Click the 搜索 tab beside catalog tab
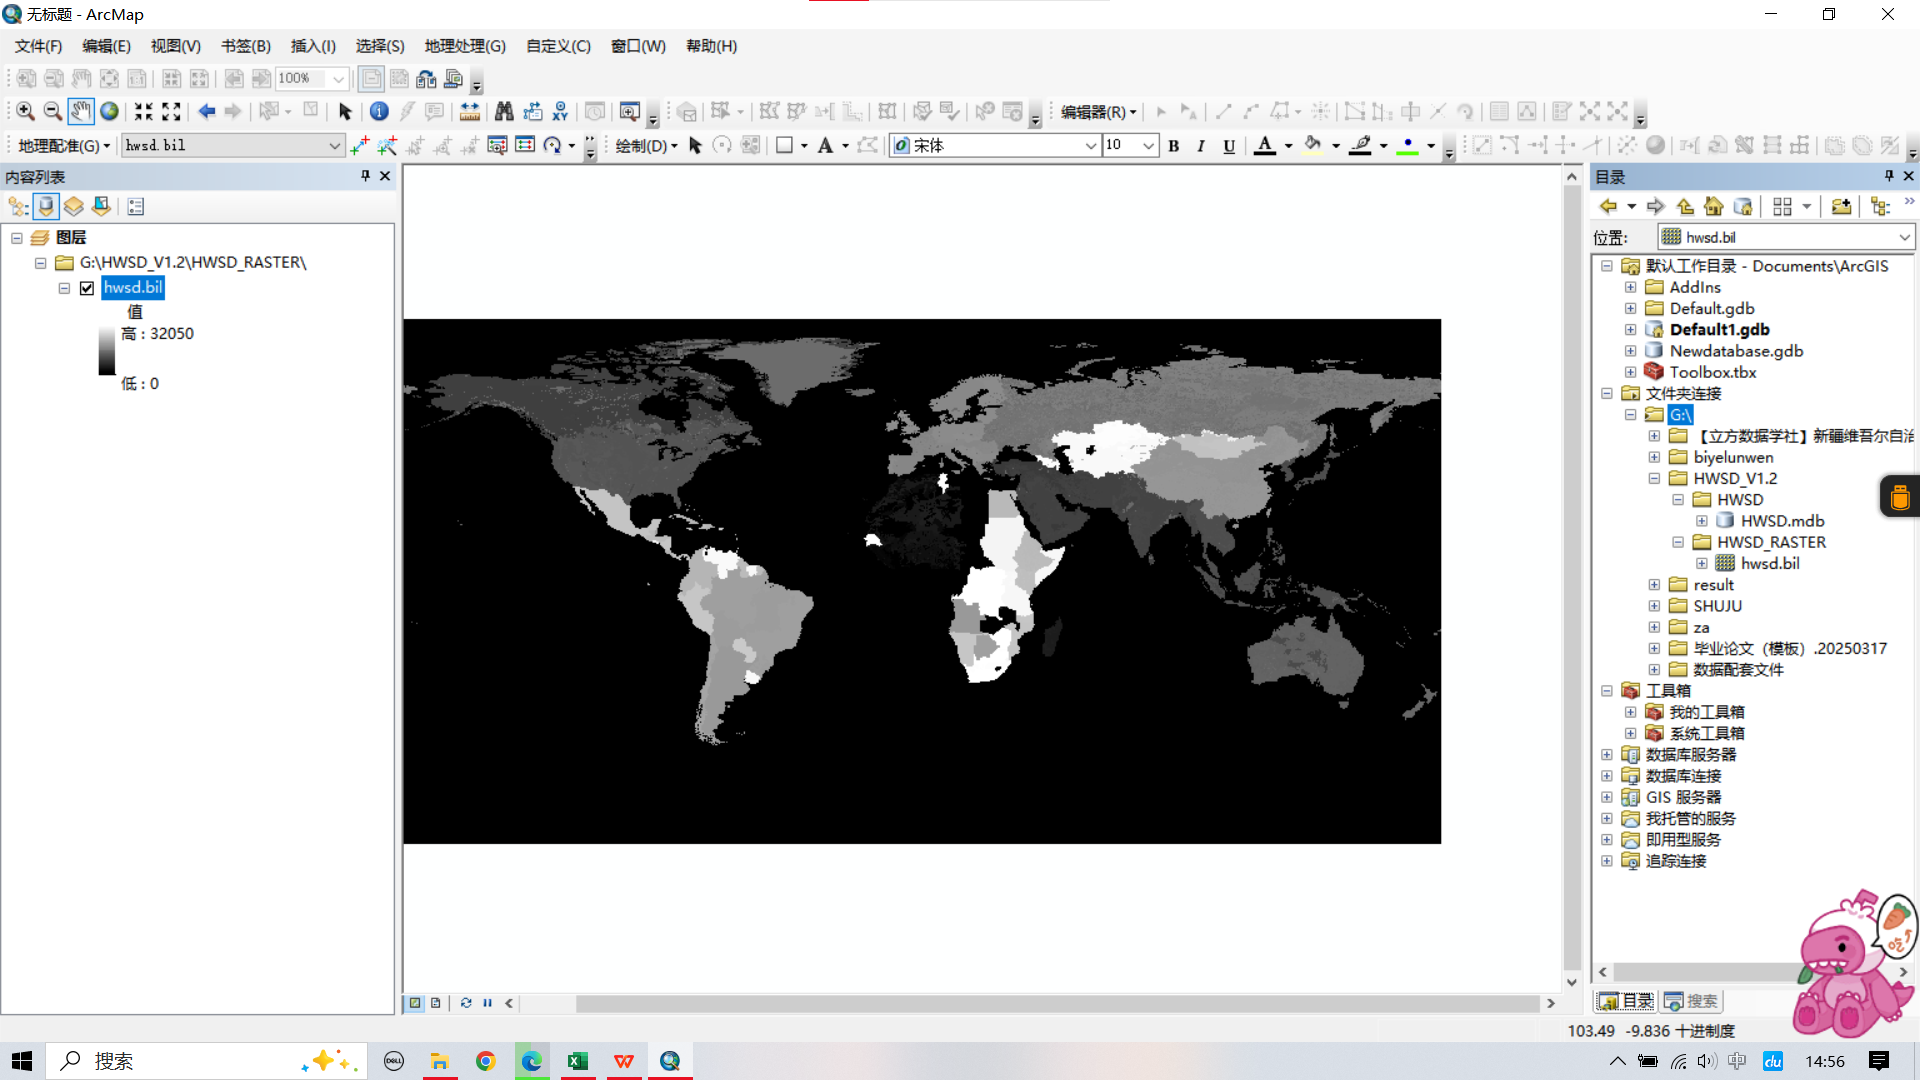 pyautogui.click(x=1692, y=1001)
